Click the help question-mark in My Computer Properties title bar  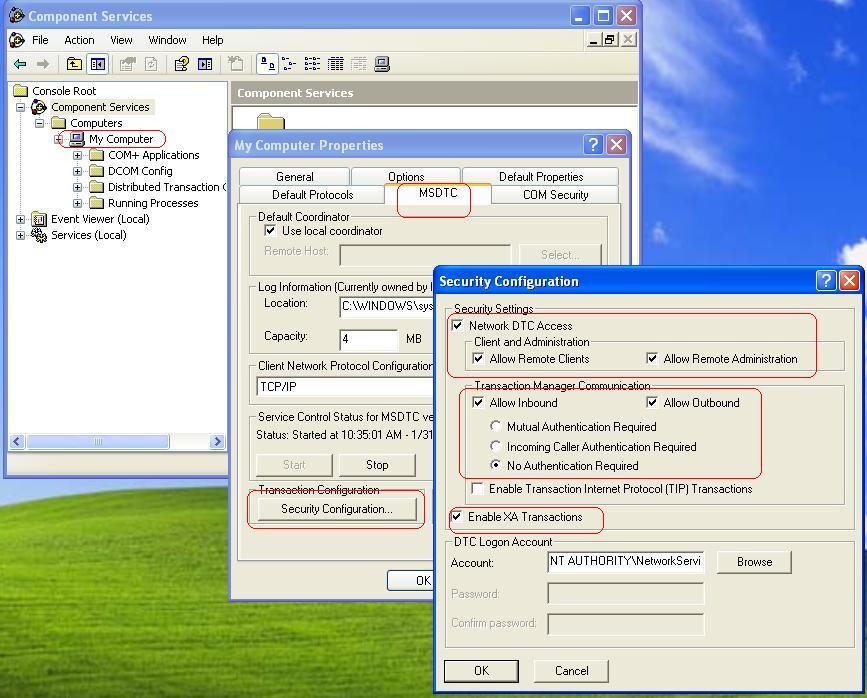(593, 145)
